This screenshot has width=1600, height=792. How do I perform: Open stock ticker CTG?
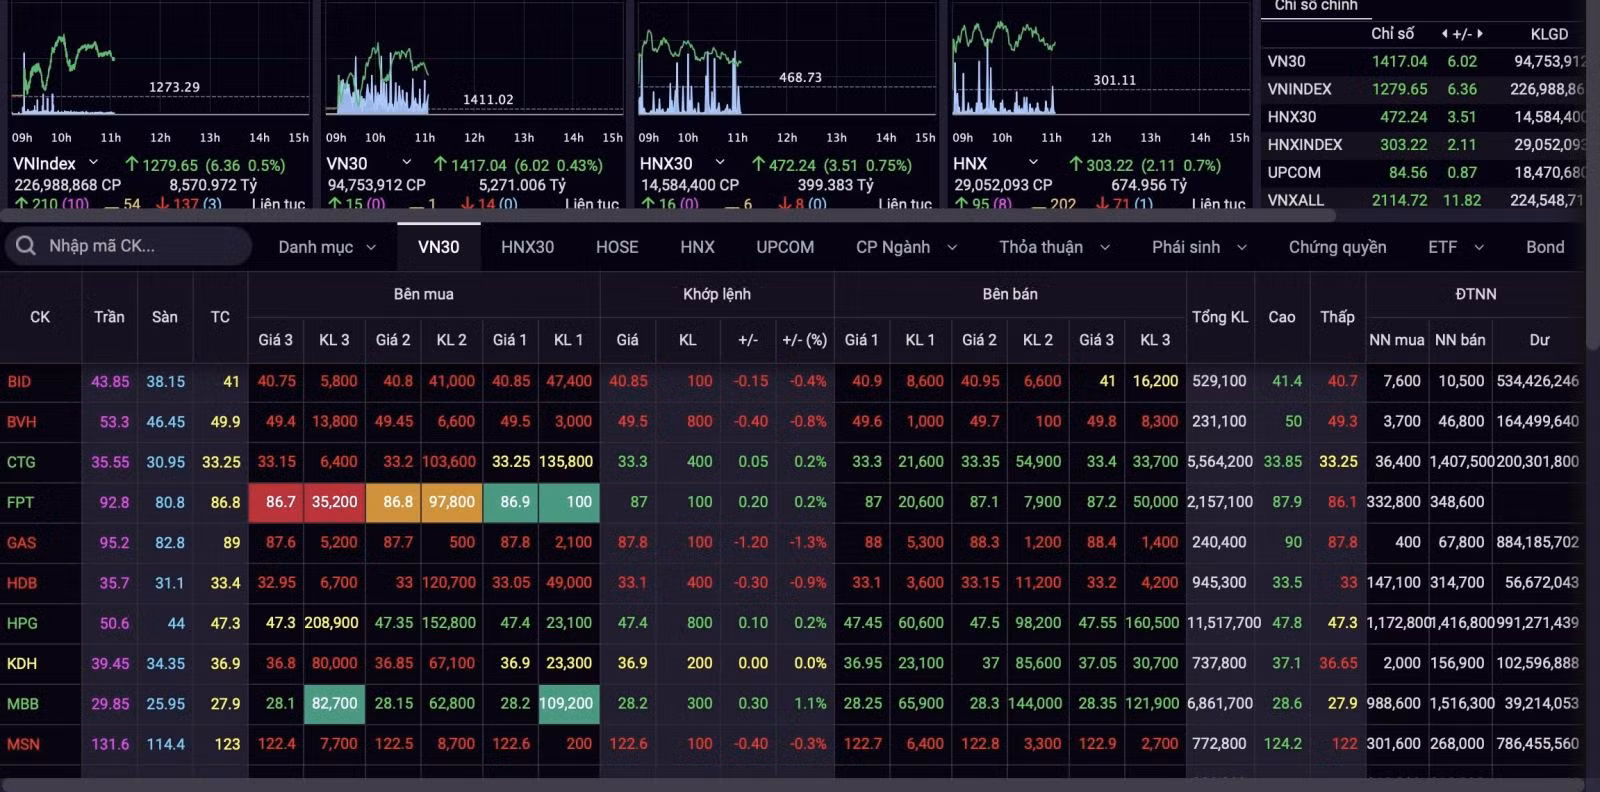point(21,462)
